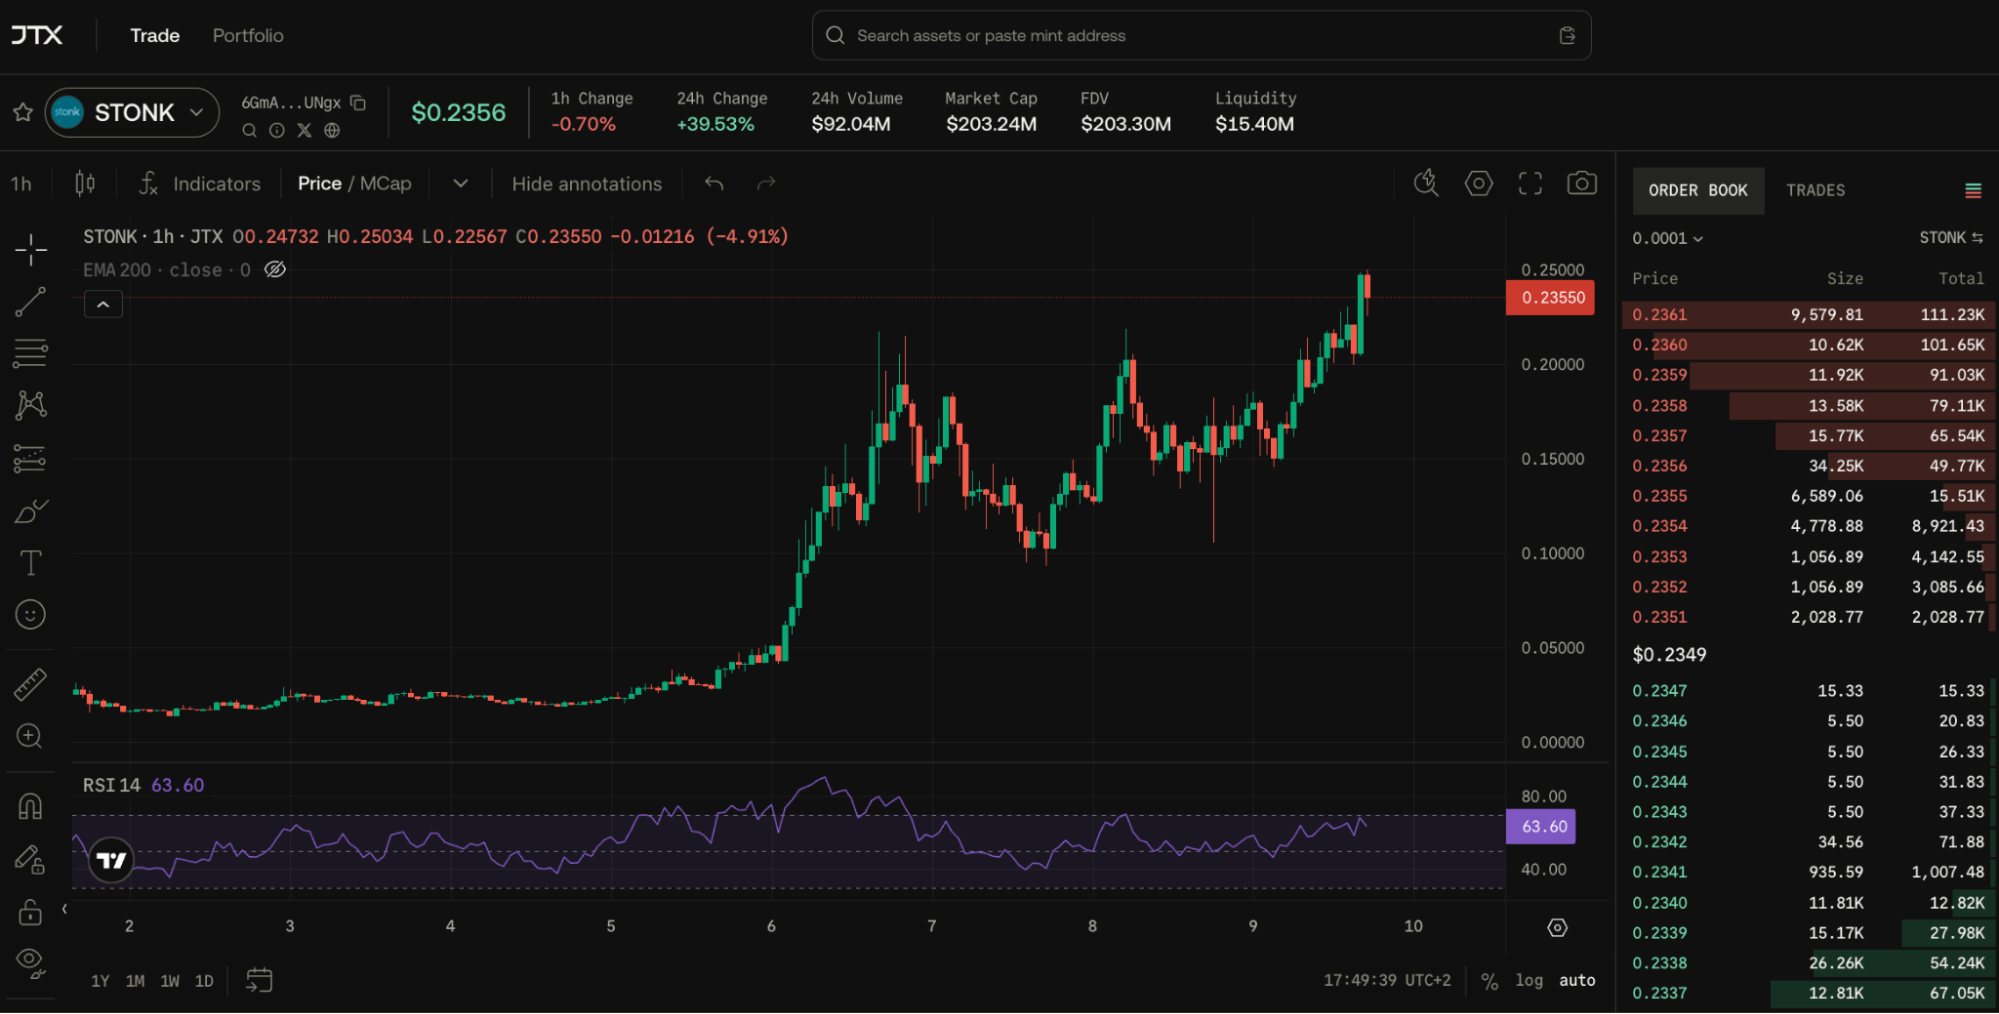Swap order book denomination from STONK
1999x1014 pixels.
pos(1951,238)
